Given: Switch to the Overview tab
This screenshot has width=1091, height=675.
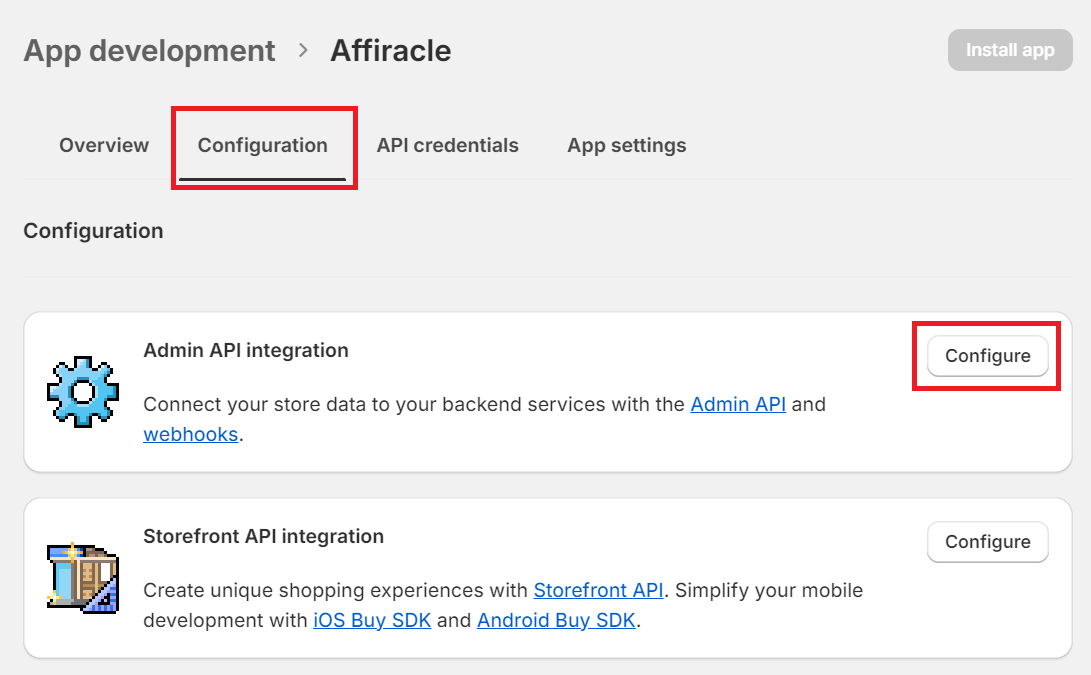Looking at the screenshot, I should (104, 145).
